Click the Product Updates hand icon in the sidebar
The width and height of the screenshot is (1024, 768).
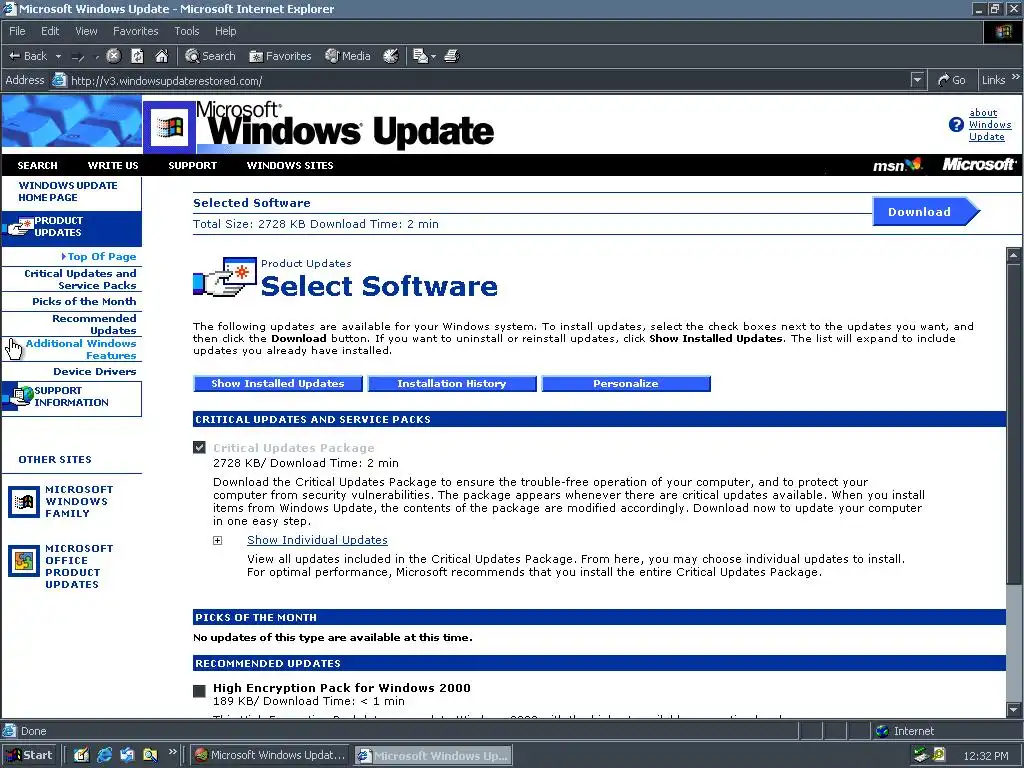point(18,227)
